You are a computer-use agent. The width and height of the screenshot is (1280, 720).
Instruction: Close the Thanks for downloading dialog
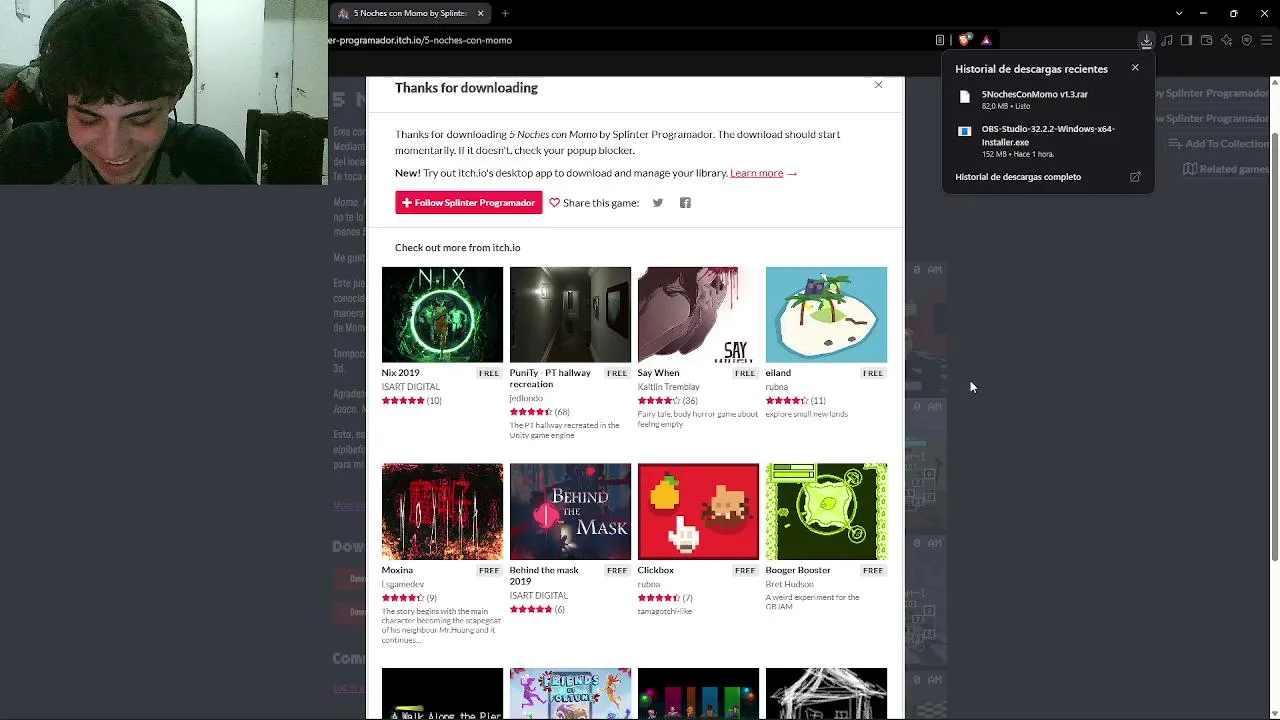click(878, 85)
